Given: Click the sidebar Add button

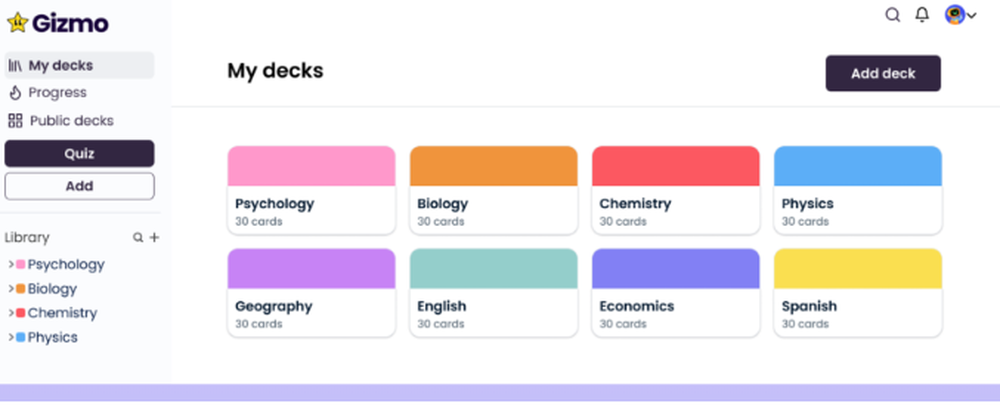Looking at the screenshot, I should click(79, 186).
